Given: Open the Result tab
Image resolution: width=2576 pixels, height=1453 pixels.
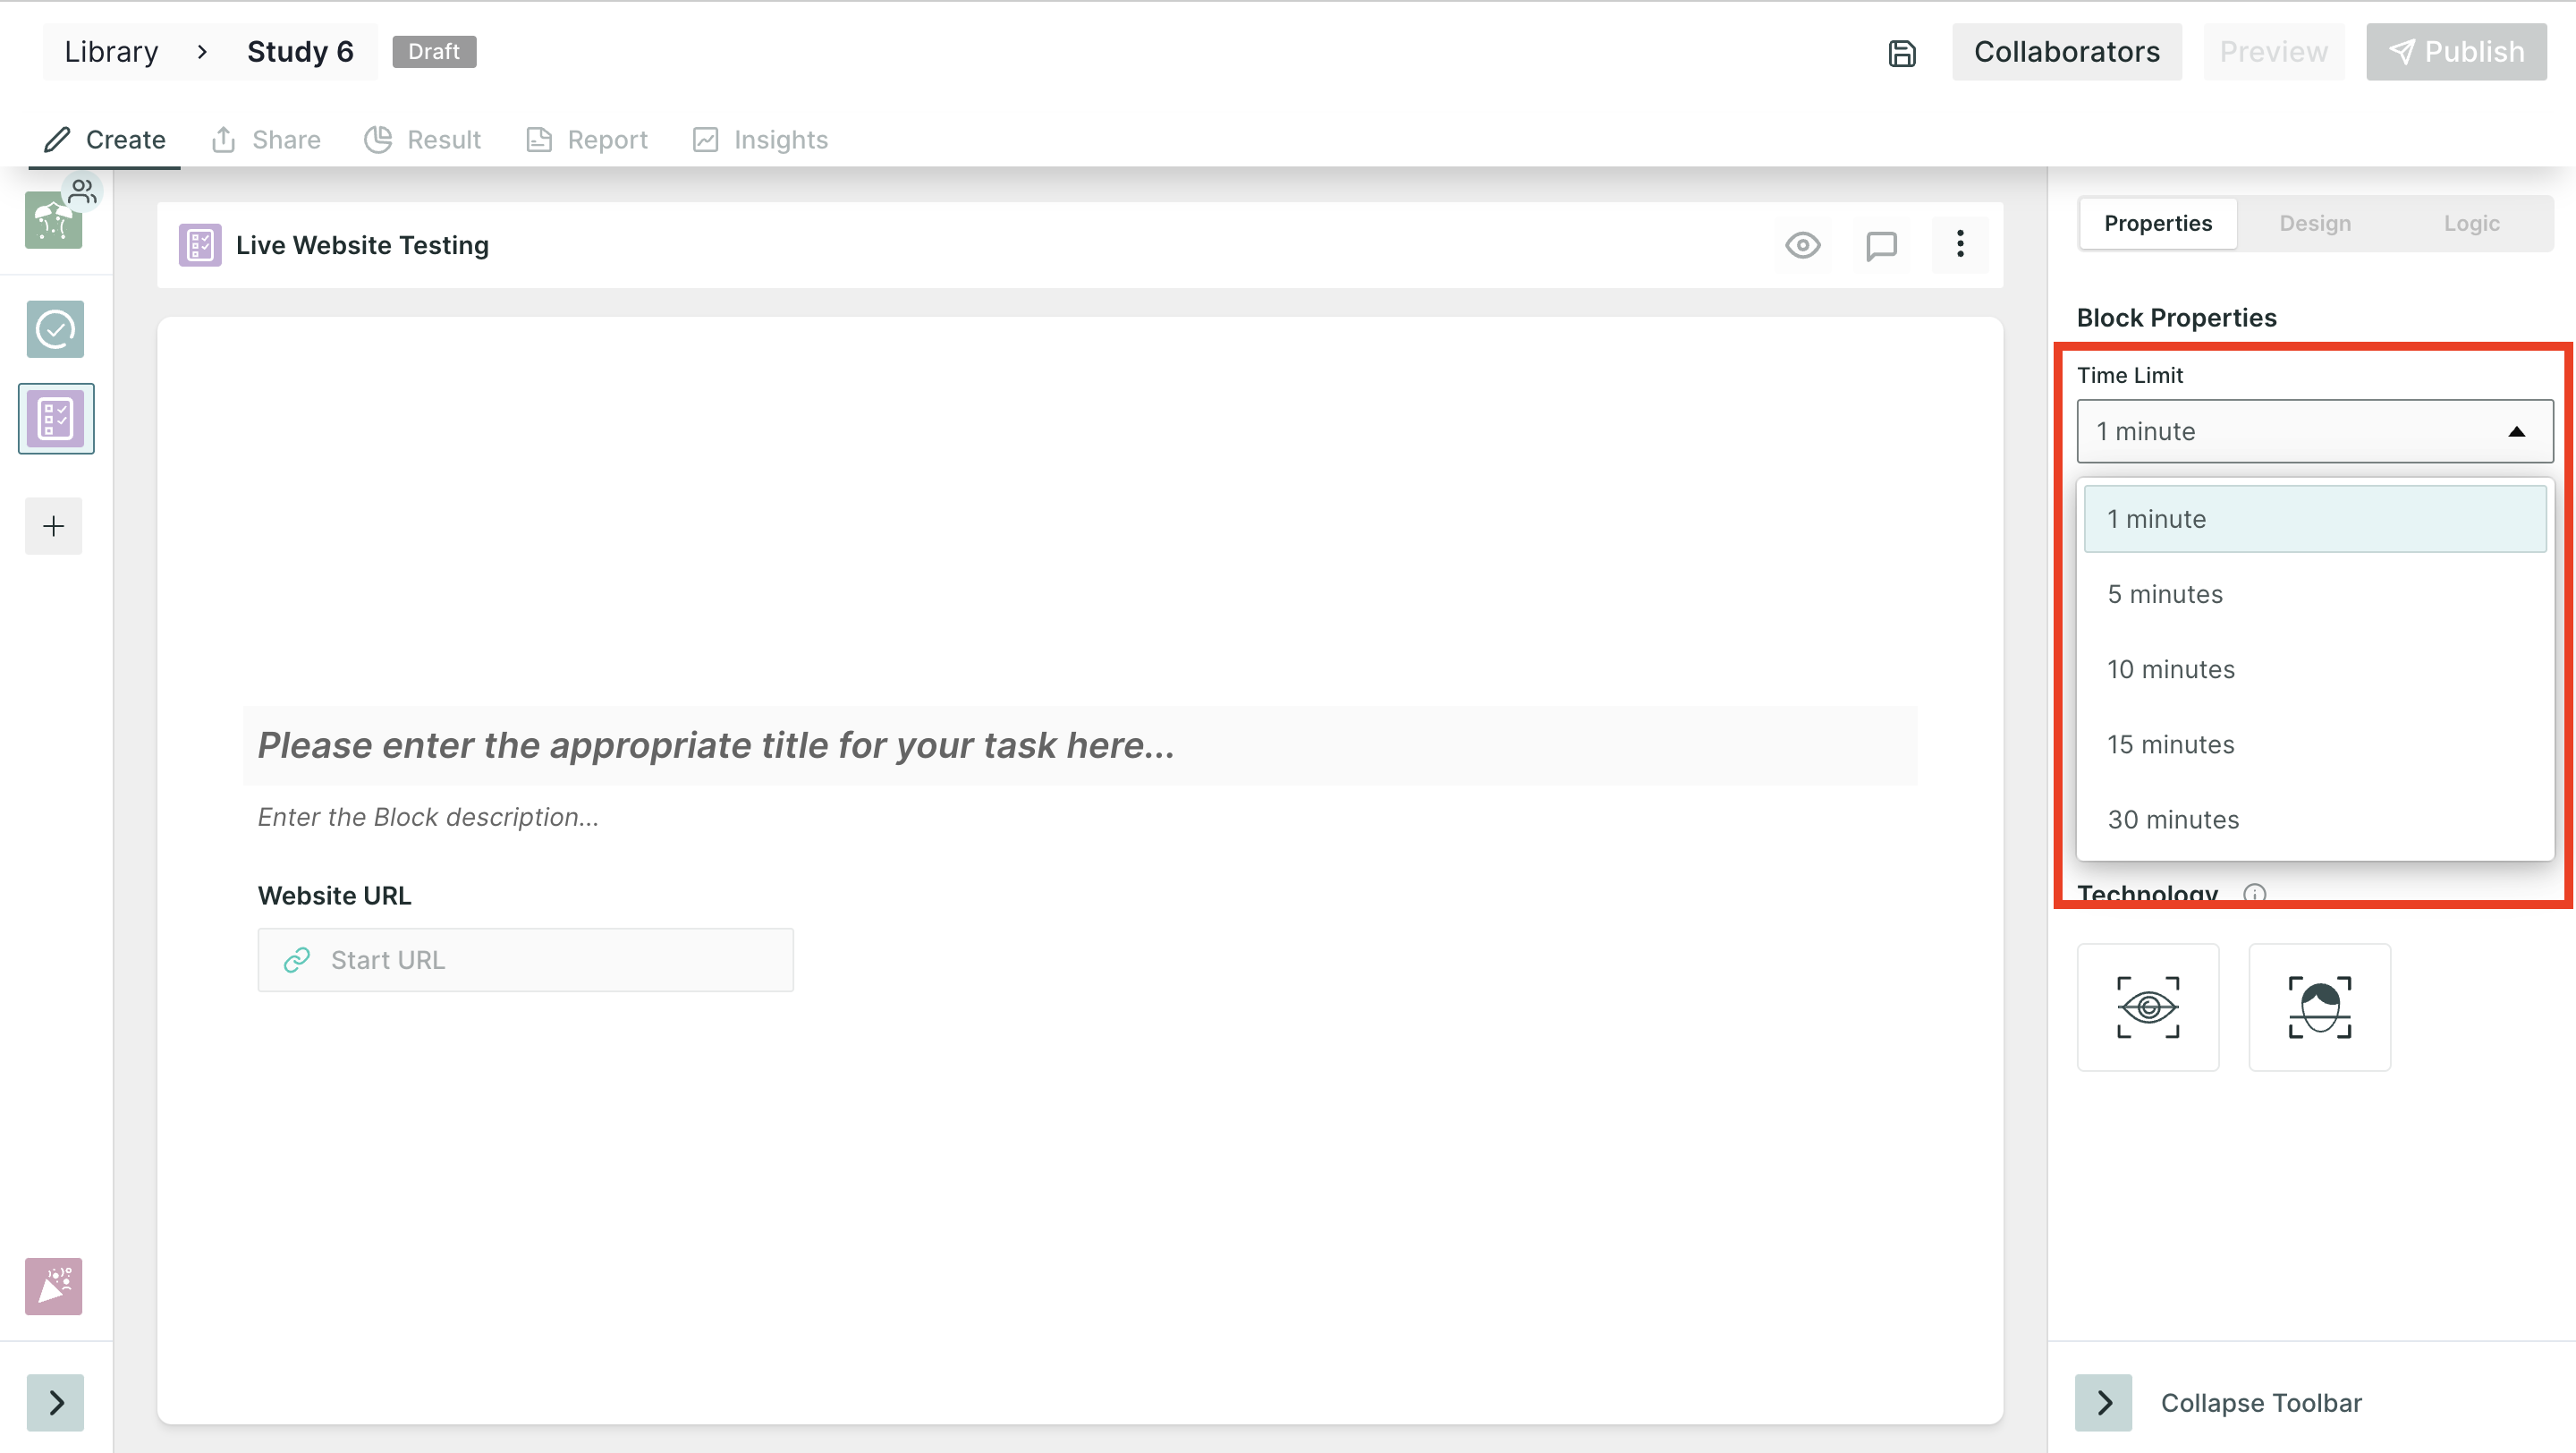Looking at the screenshot, I should point(423,140).
